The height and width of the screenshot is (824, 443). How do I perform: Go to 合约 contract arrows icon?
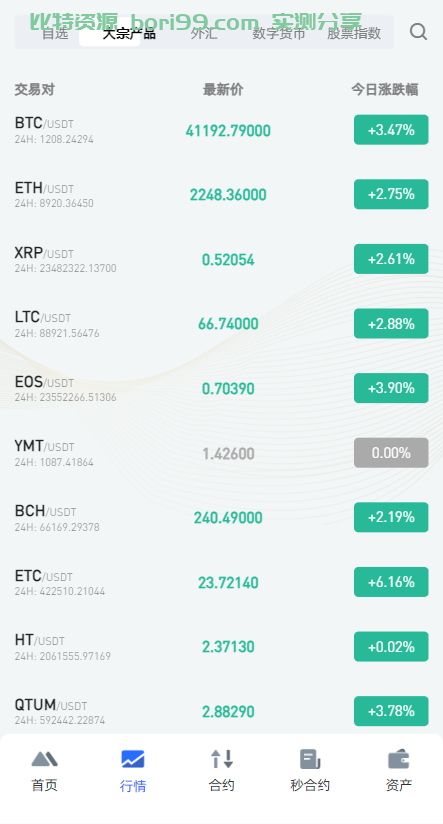click(x=222, y=759)
